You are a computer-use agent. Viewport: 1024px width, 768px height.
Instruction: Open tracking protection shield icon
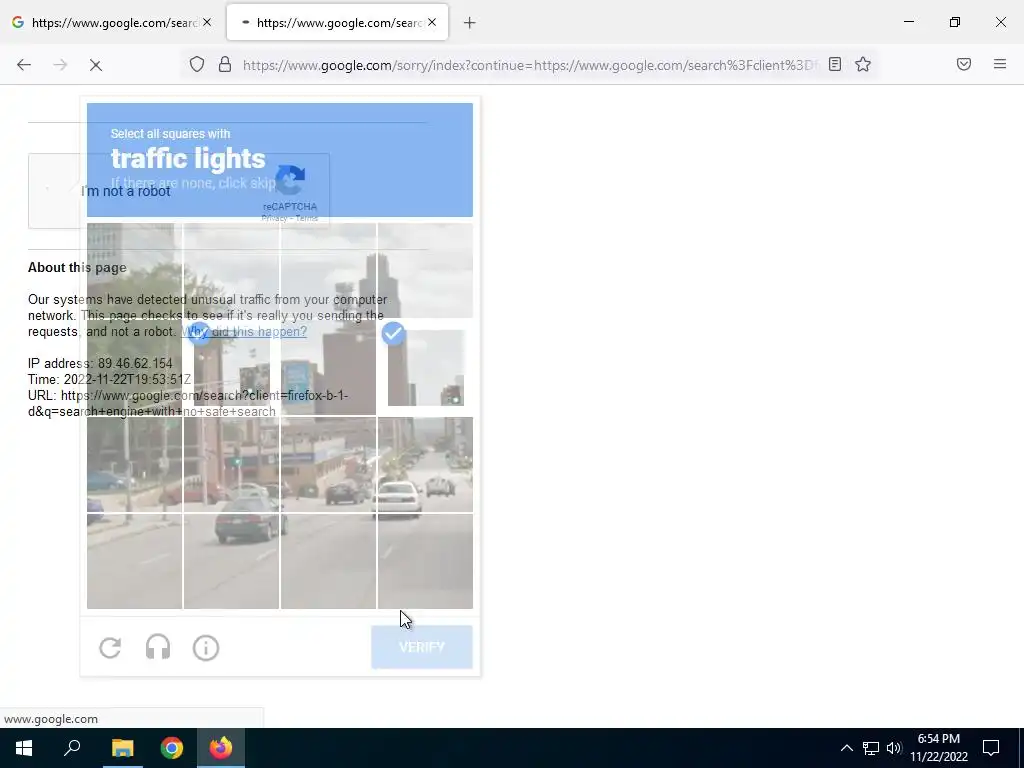pyautogui.click(x=197, y=64)
